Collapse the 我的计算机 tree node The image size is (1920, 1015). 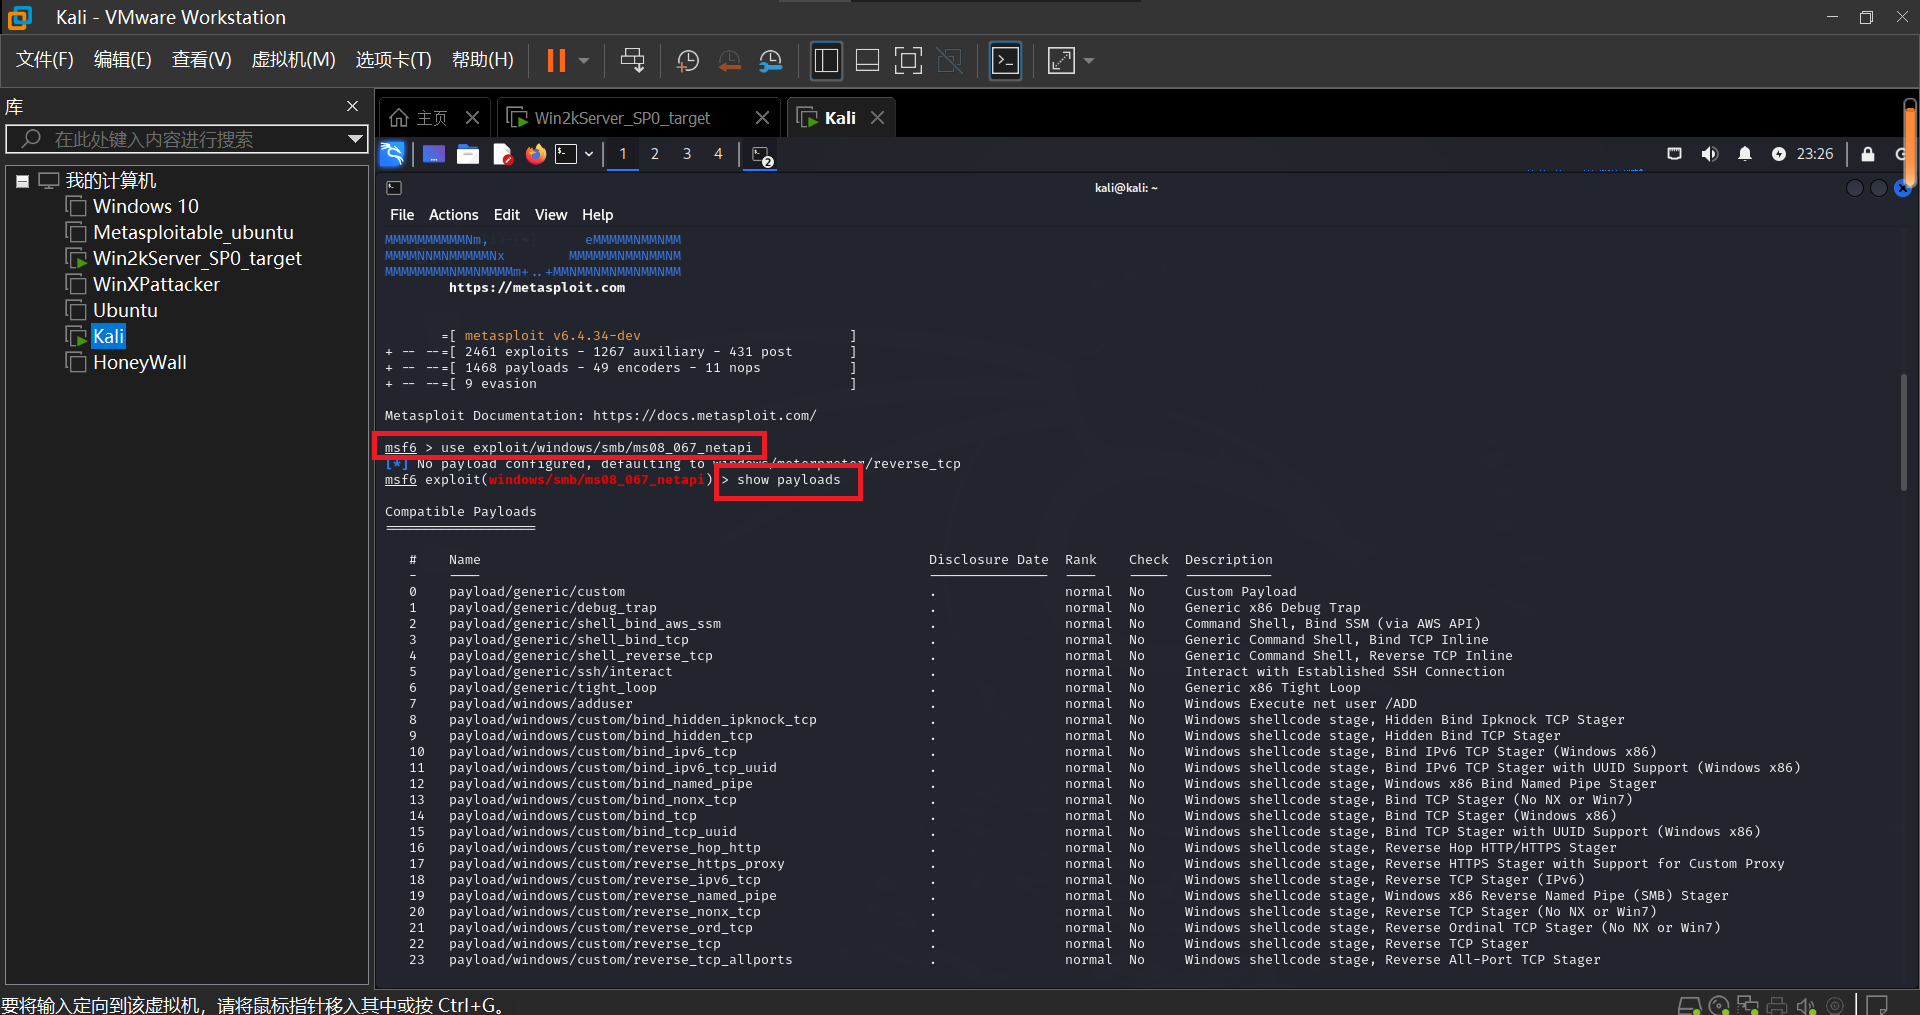22,181
